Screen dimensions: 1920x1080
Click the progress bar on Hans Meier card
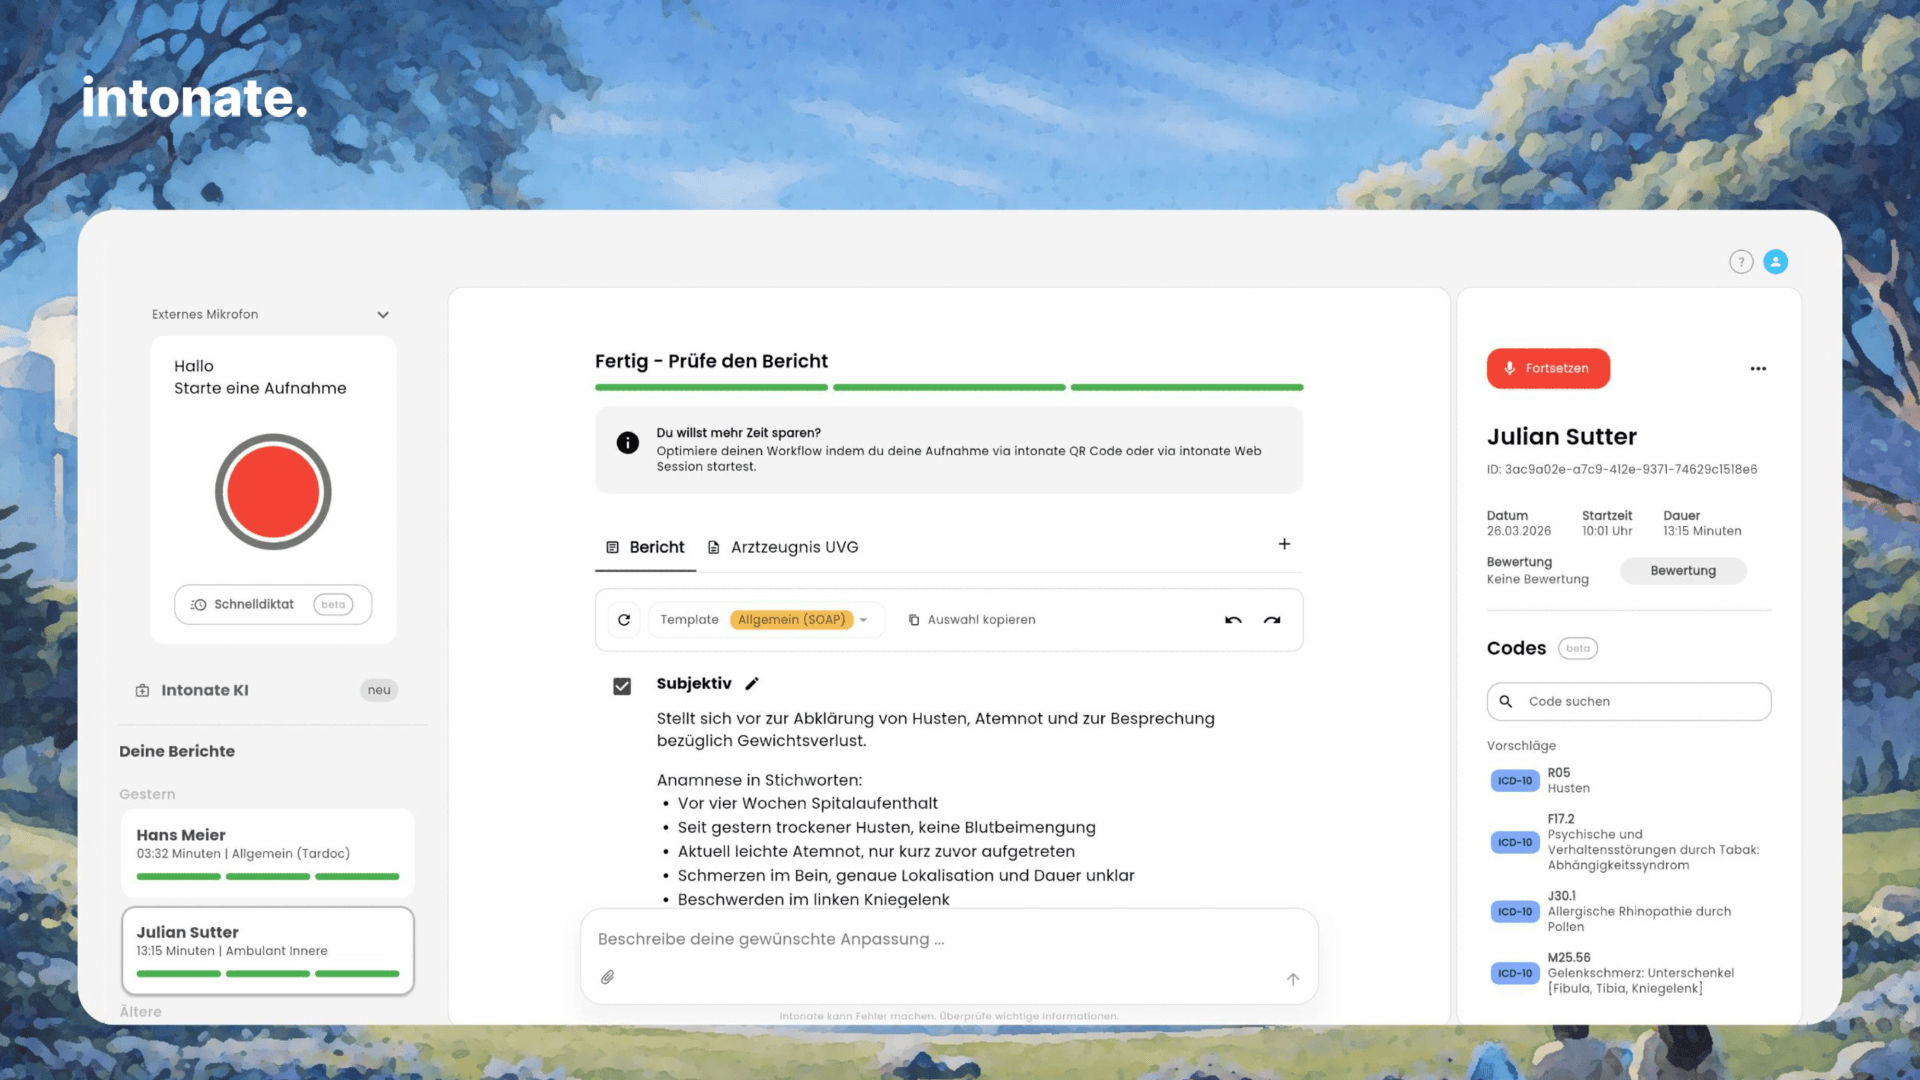click(268, 876)
